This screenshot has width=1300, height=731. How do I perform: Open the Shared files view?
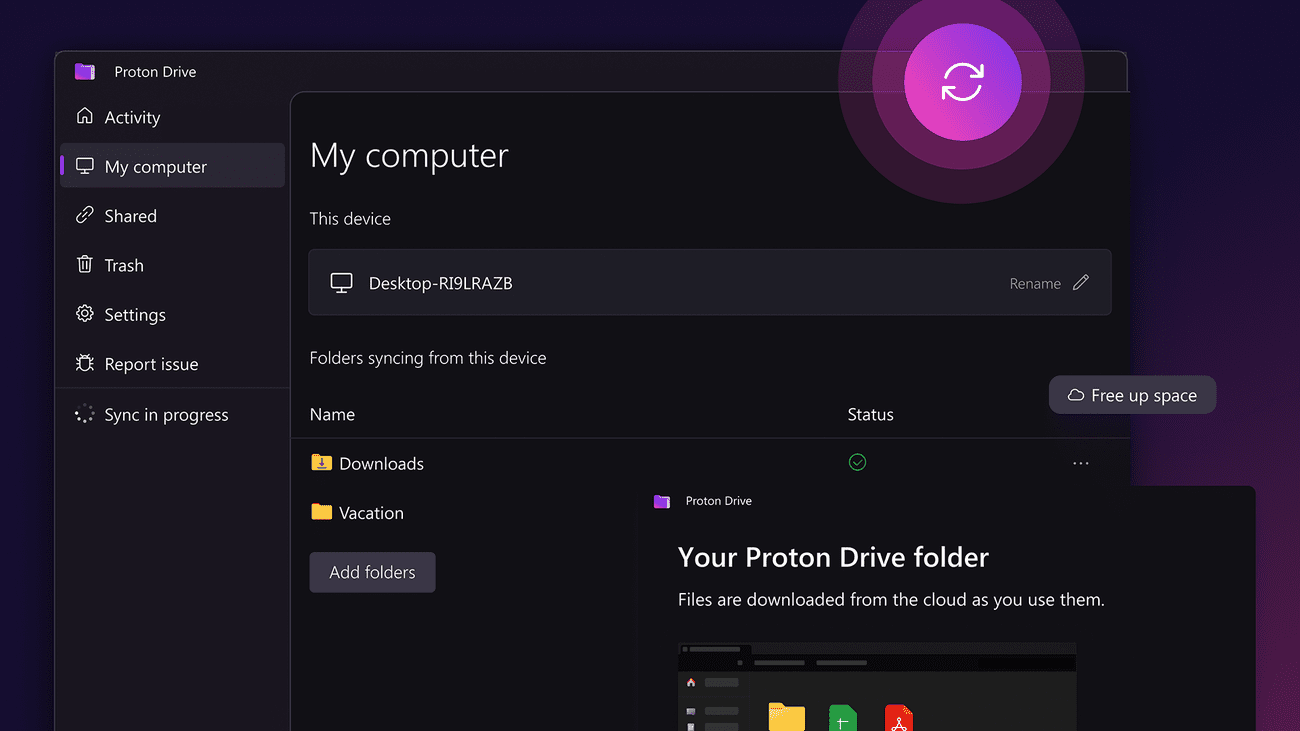(130, 215)
